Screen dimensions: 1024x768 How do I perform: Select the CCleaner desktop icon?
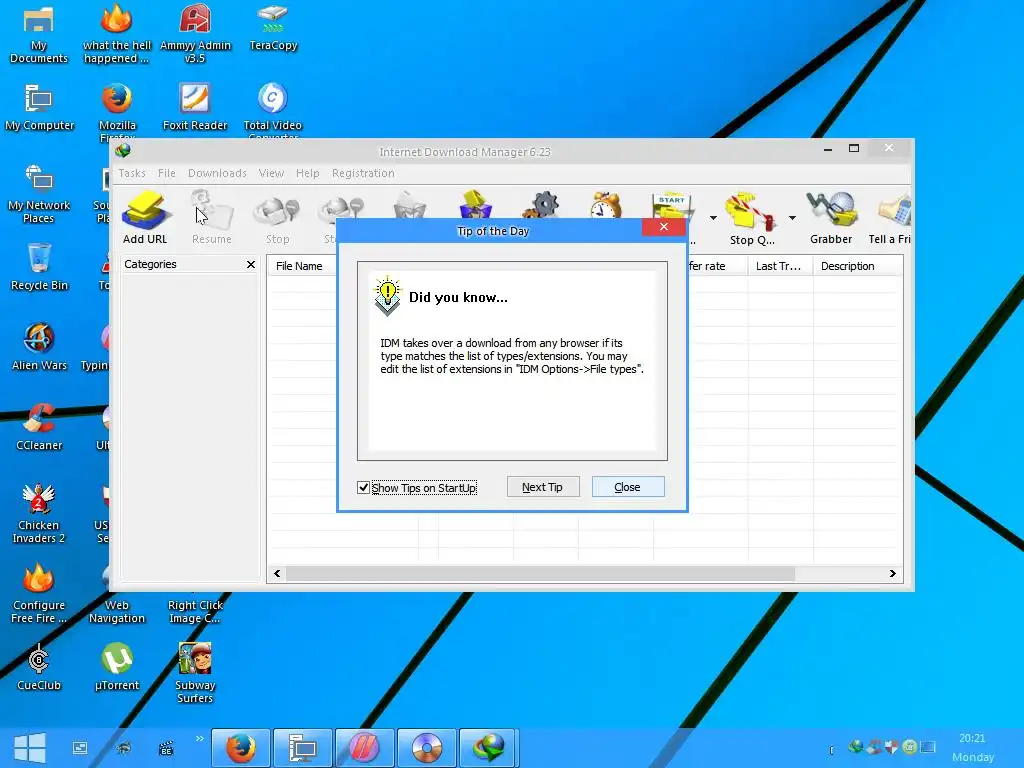pos(39,427)
